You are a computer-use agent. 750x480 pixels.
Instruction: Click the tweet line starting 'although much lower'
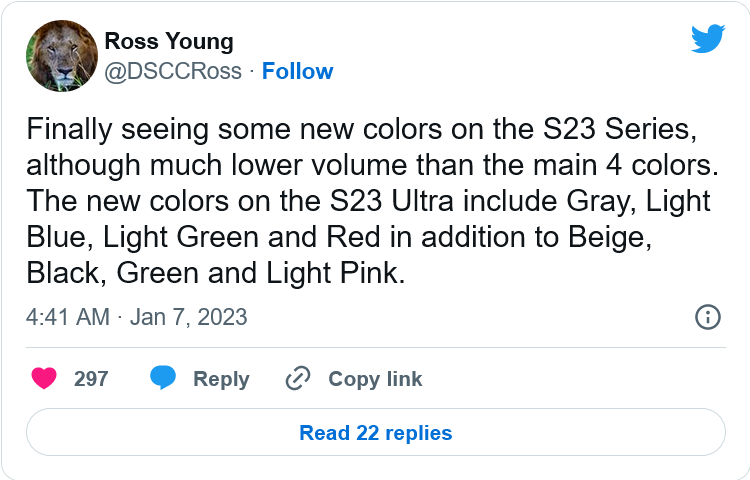[x=373, y=165]
